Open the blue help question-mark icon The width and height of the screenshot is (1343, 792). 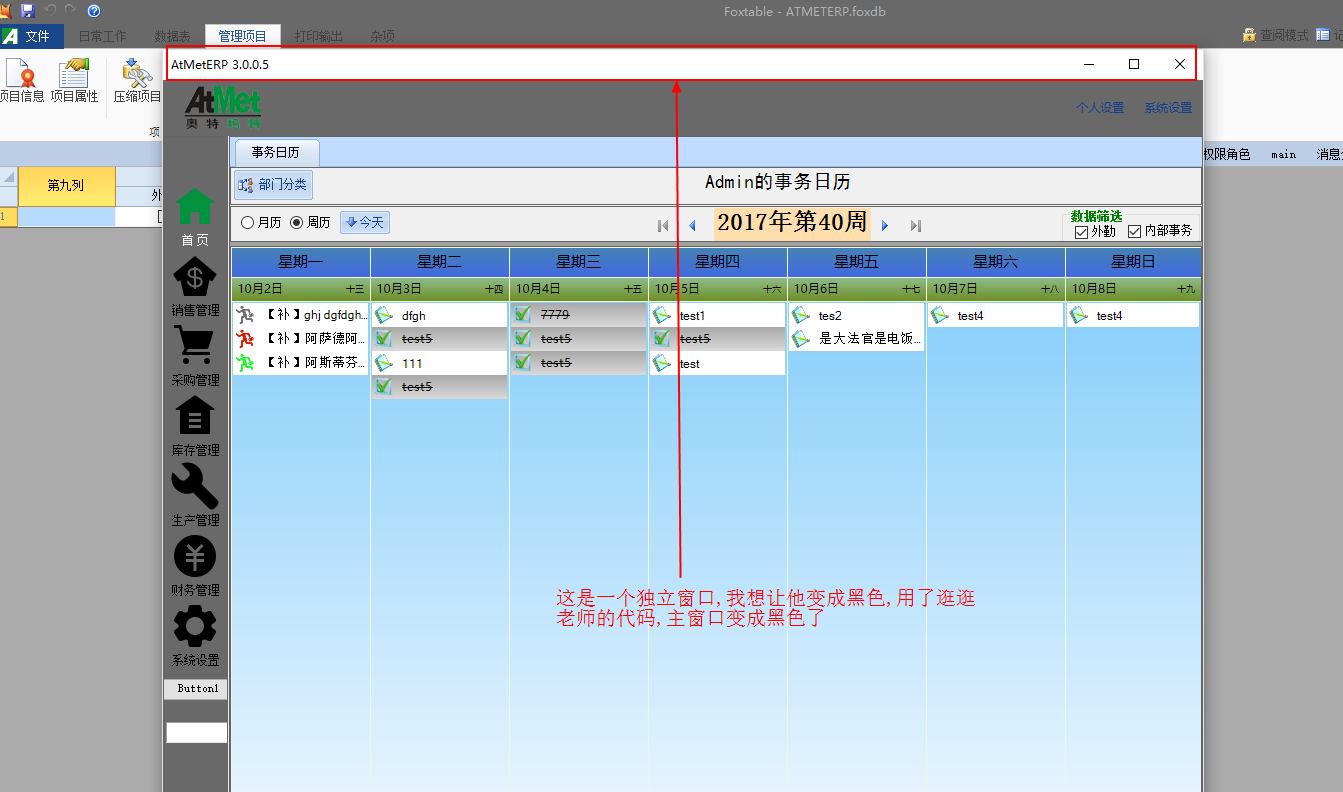pyautogui.click(x=94, y=10)
